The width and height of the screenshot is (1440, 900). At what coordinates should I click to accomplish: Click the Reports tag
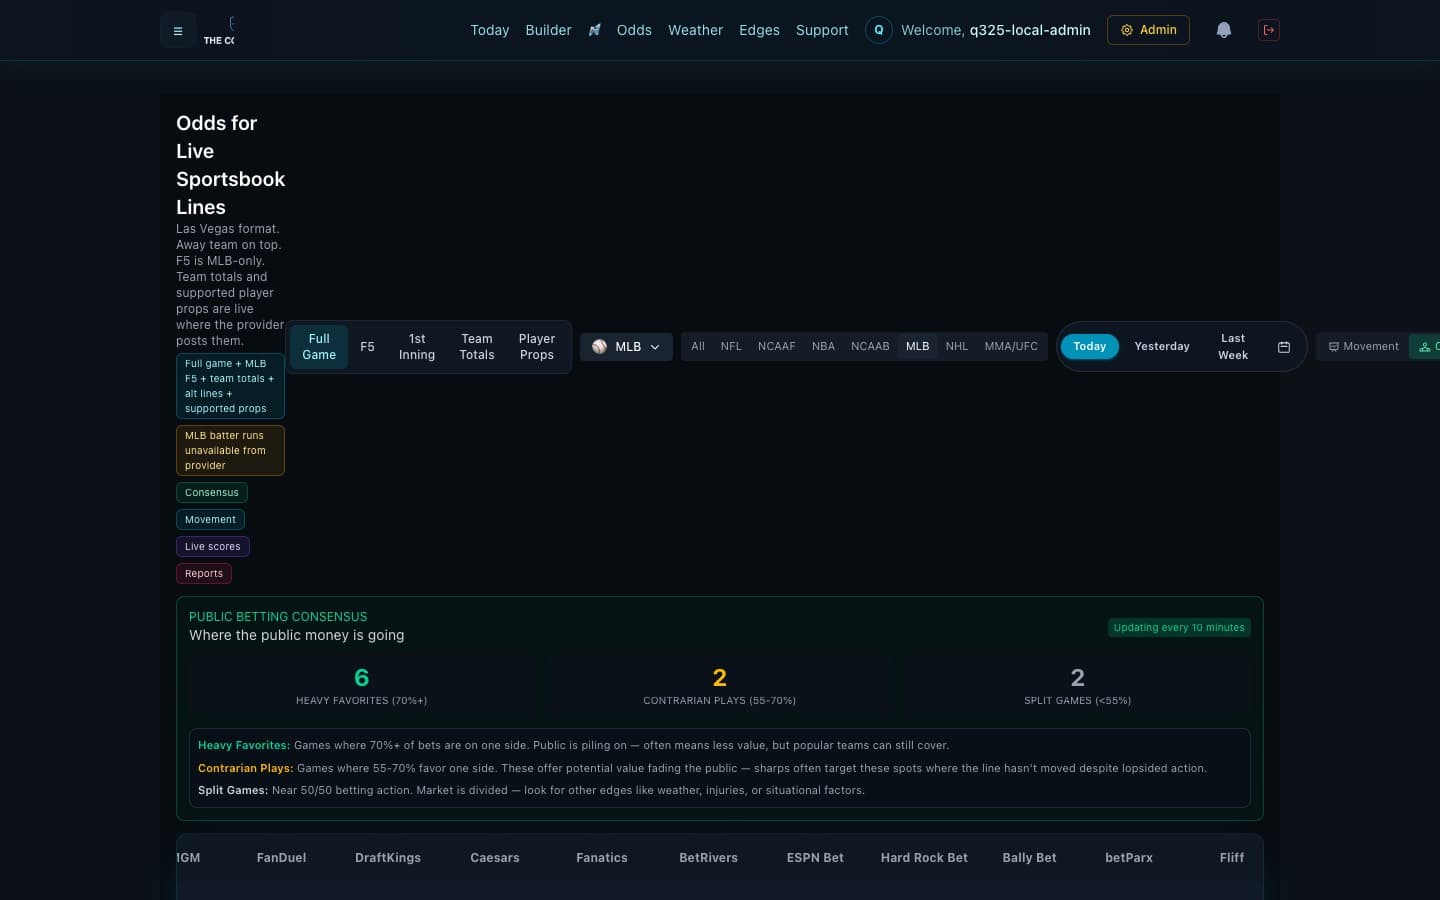point(204,574)
